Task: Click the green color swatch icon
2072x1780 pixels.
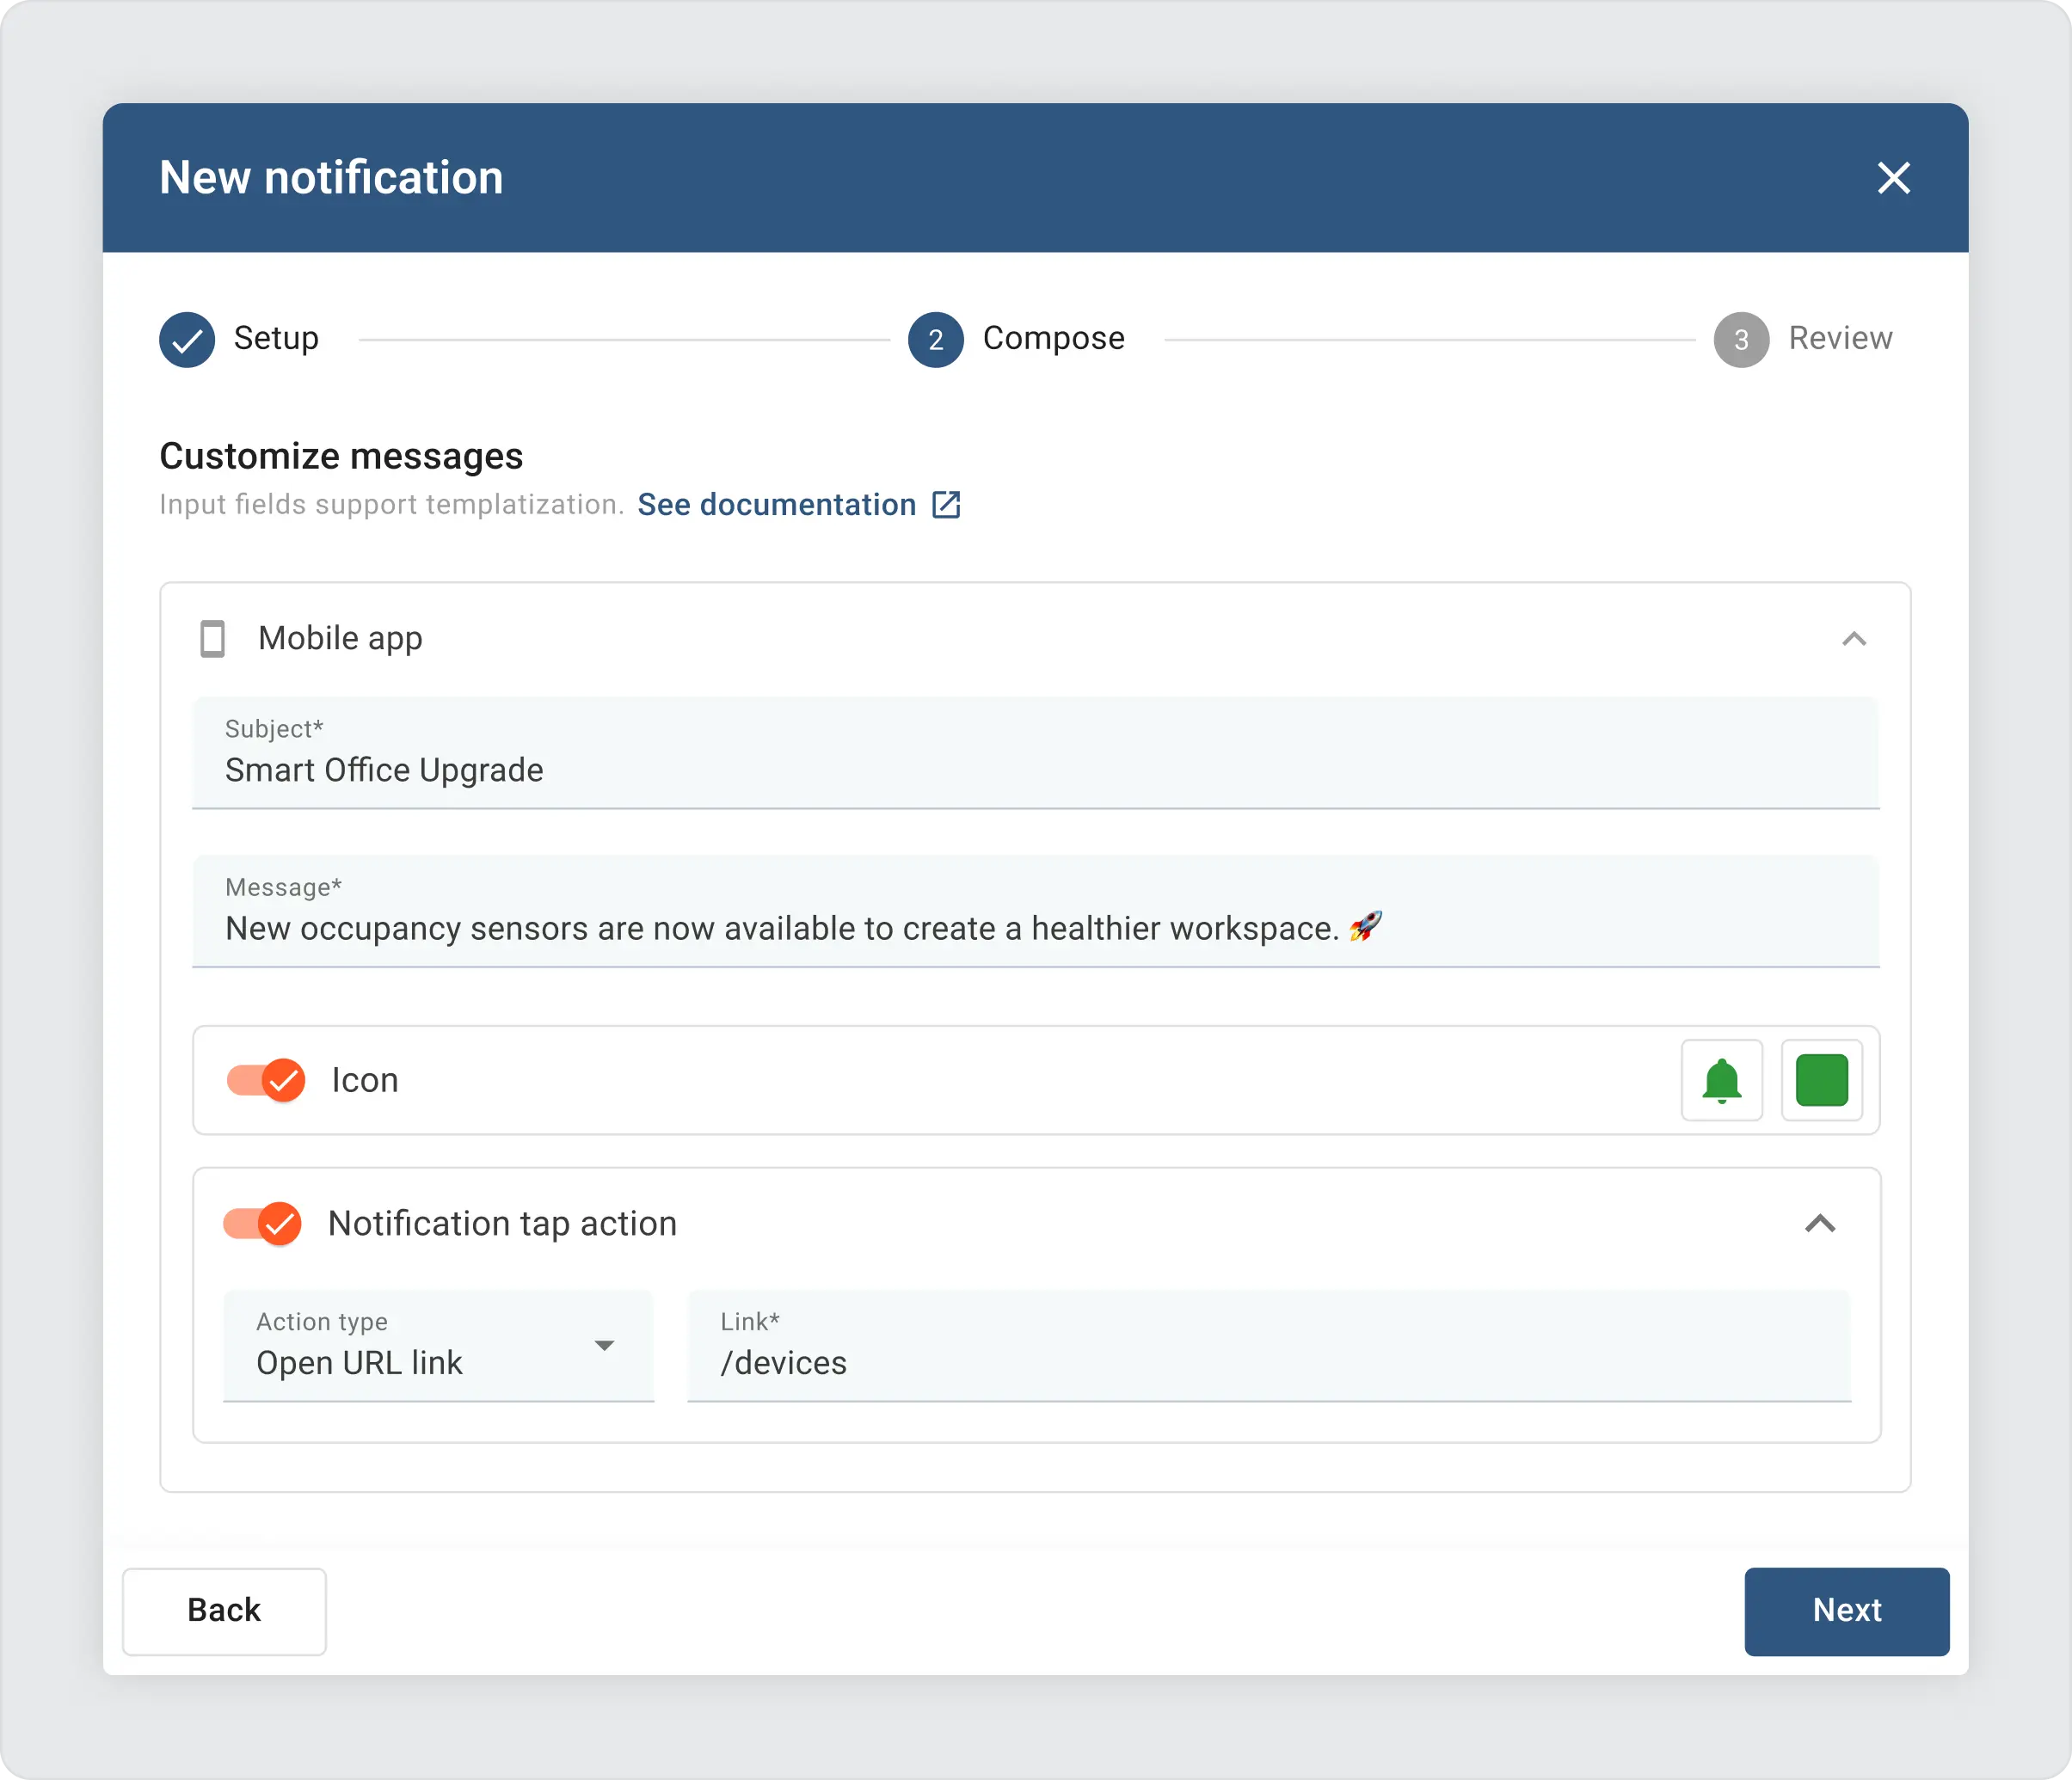Action: click(x=1822, y=1081)
